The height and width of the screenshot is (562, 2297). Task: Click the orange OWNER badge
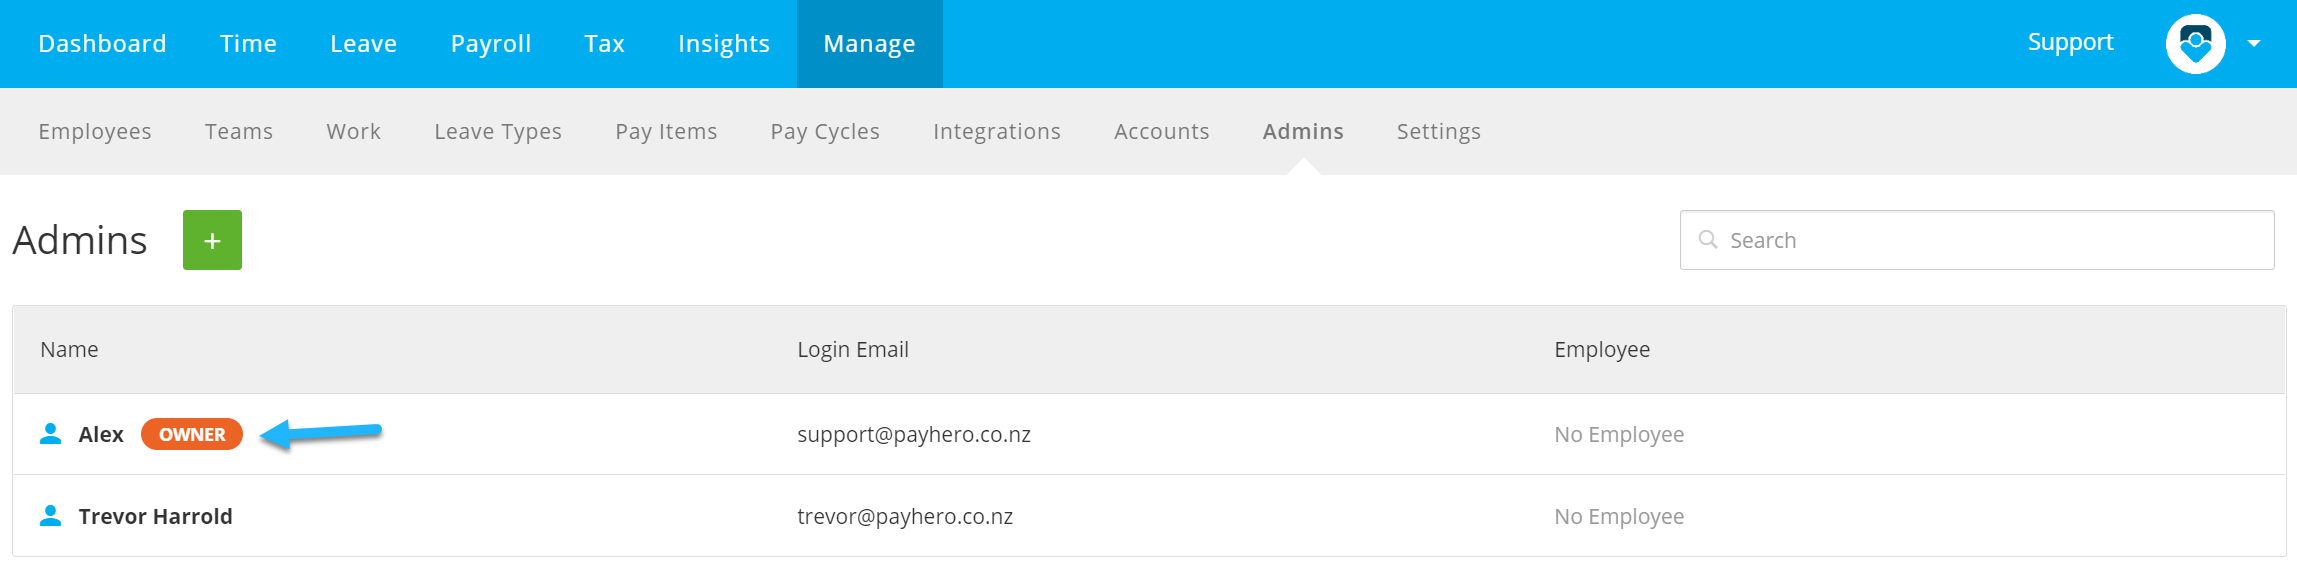point(192,434)
